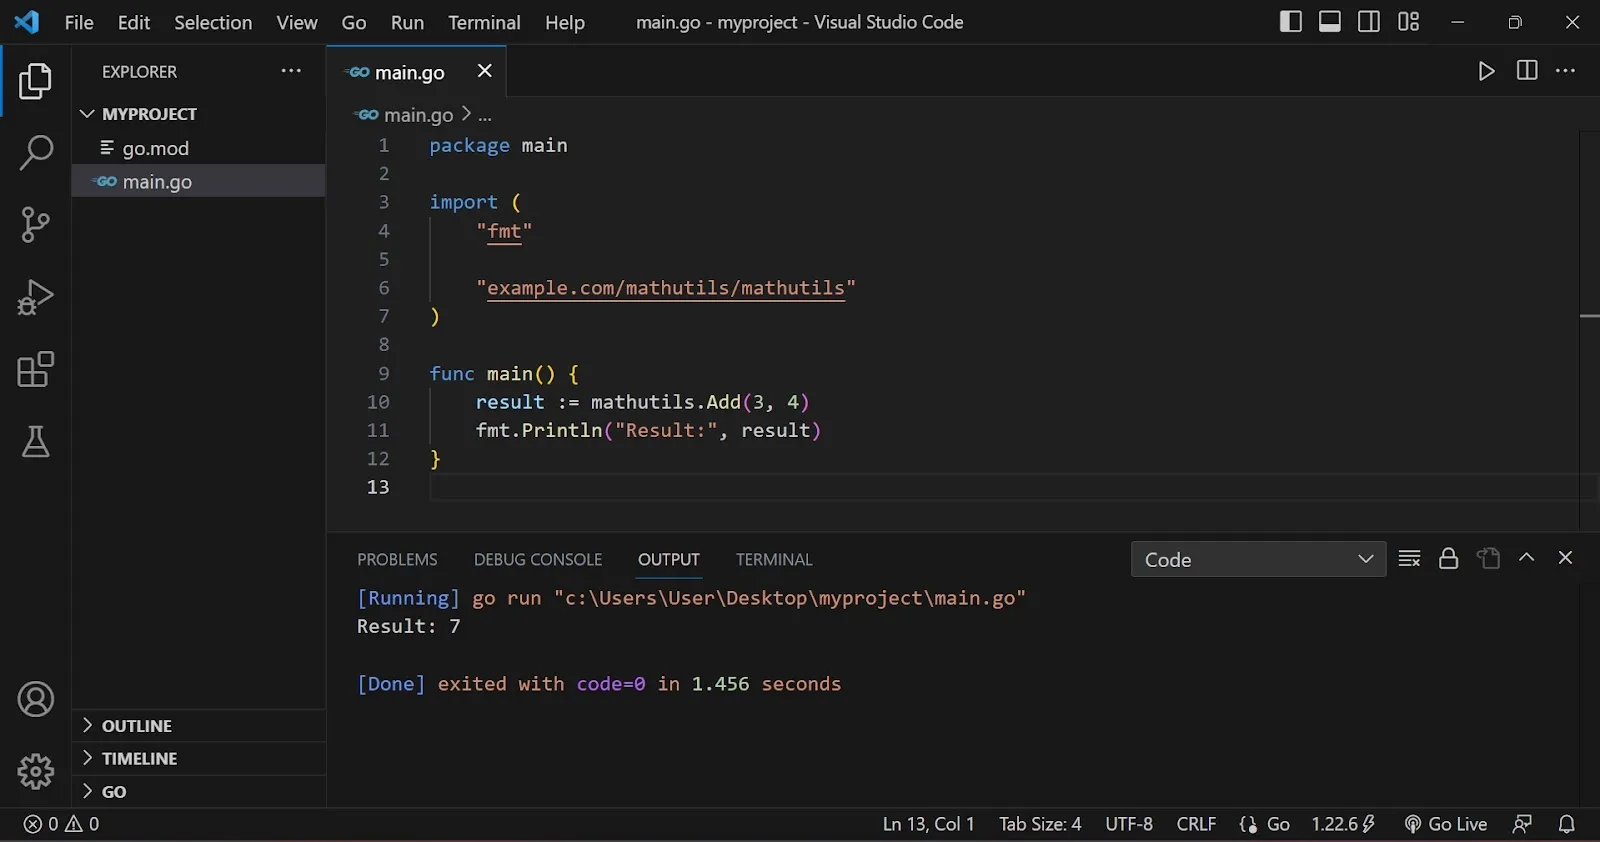Click the Go Live broadcast button
This screenshot has width=1600, height=842.
(1445, 824)
